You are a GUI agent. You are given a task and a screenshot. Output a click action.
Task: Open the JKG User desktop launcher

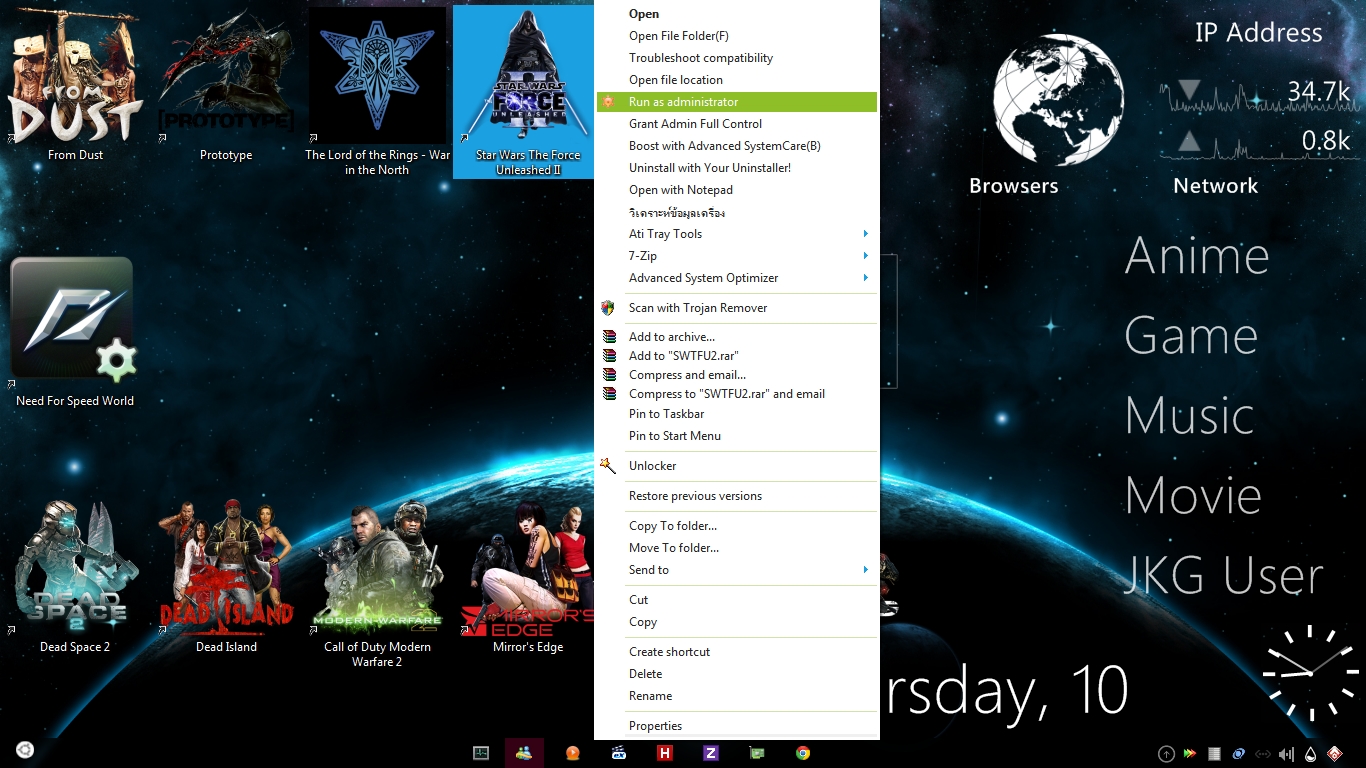[1223, 576]
